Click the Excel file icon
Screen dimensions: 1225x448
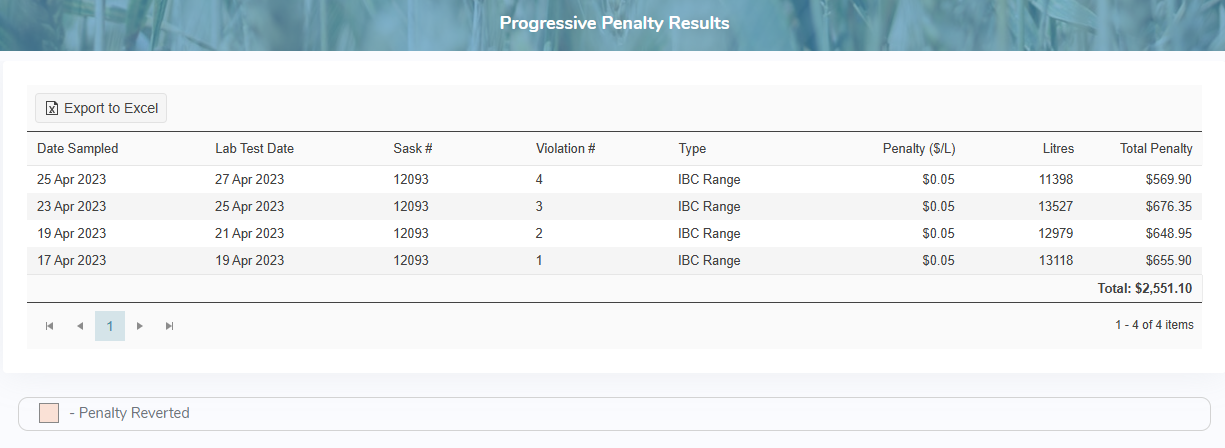pos(52,108)
